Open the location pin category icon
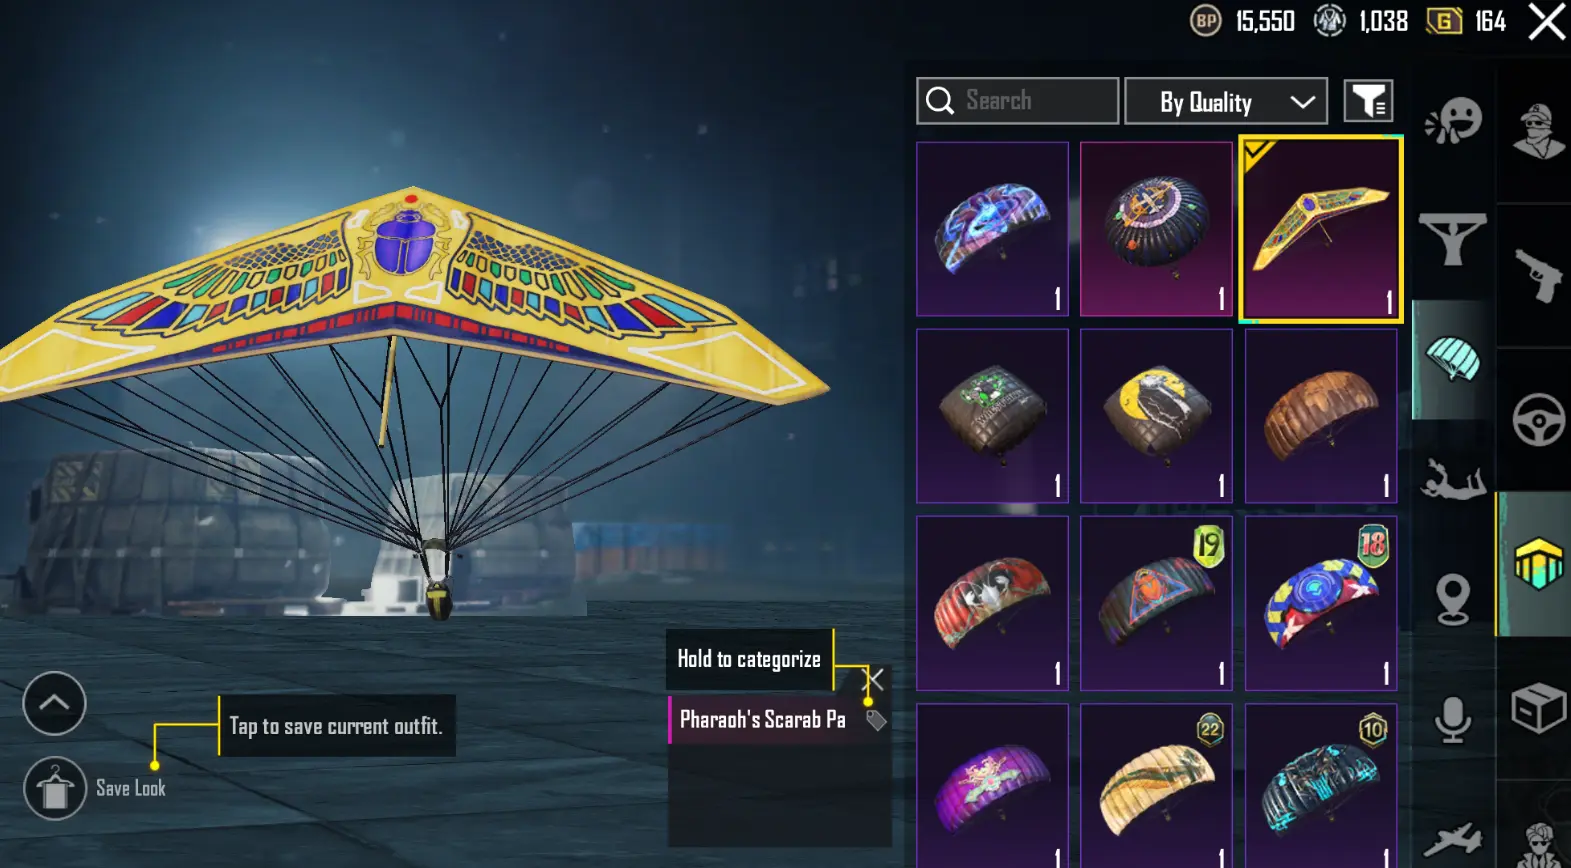The width and height of the screenshot is (1571, 868). pos(1452,600)
